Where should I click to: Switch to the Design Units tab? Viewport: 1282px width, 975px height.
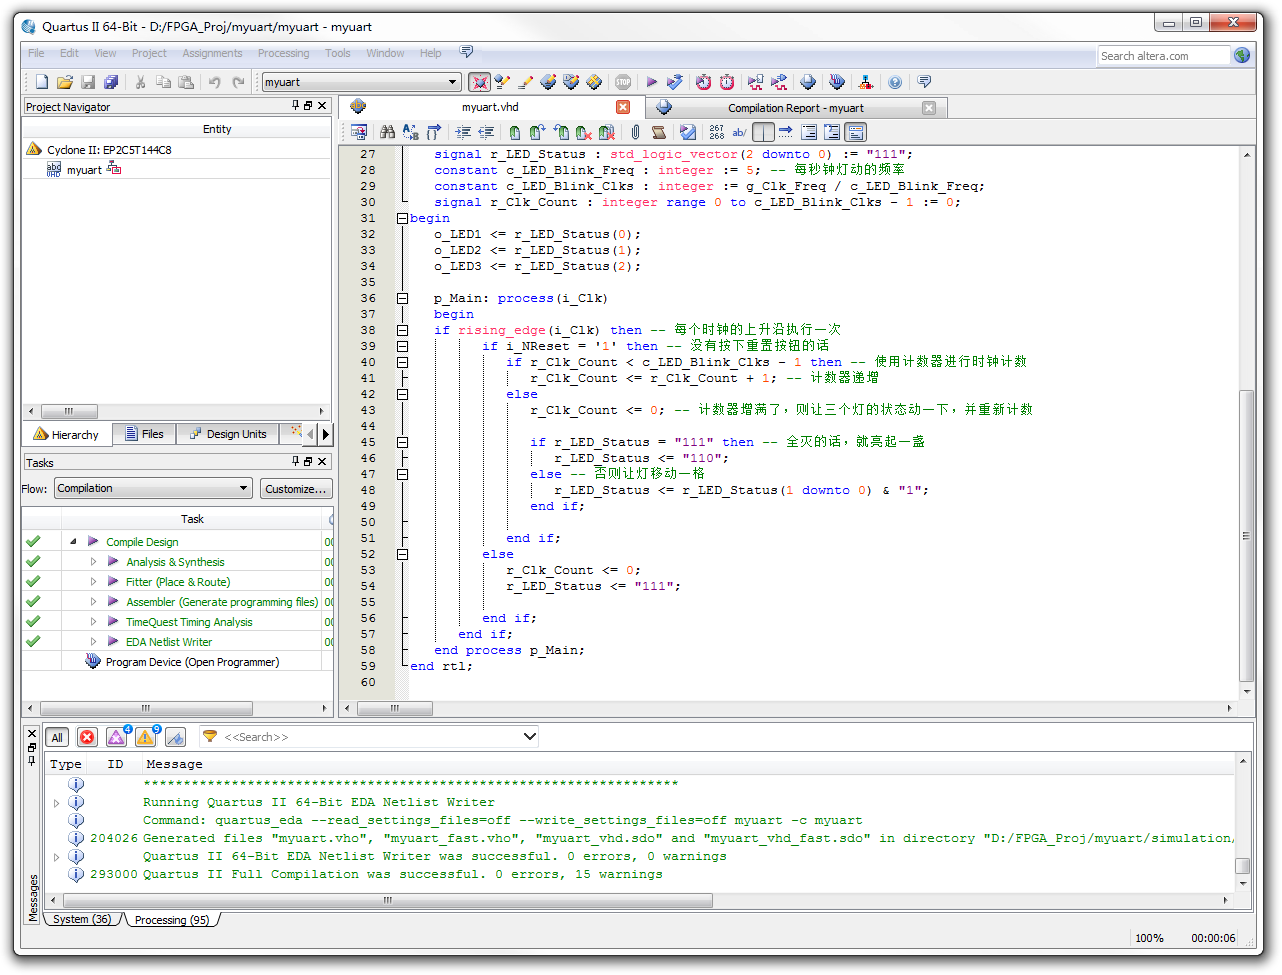coord(228,434)
